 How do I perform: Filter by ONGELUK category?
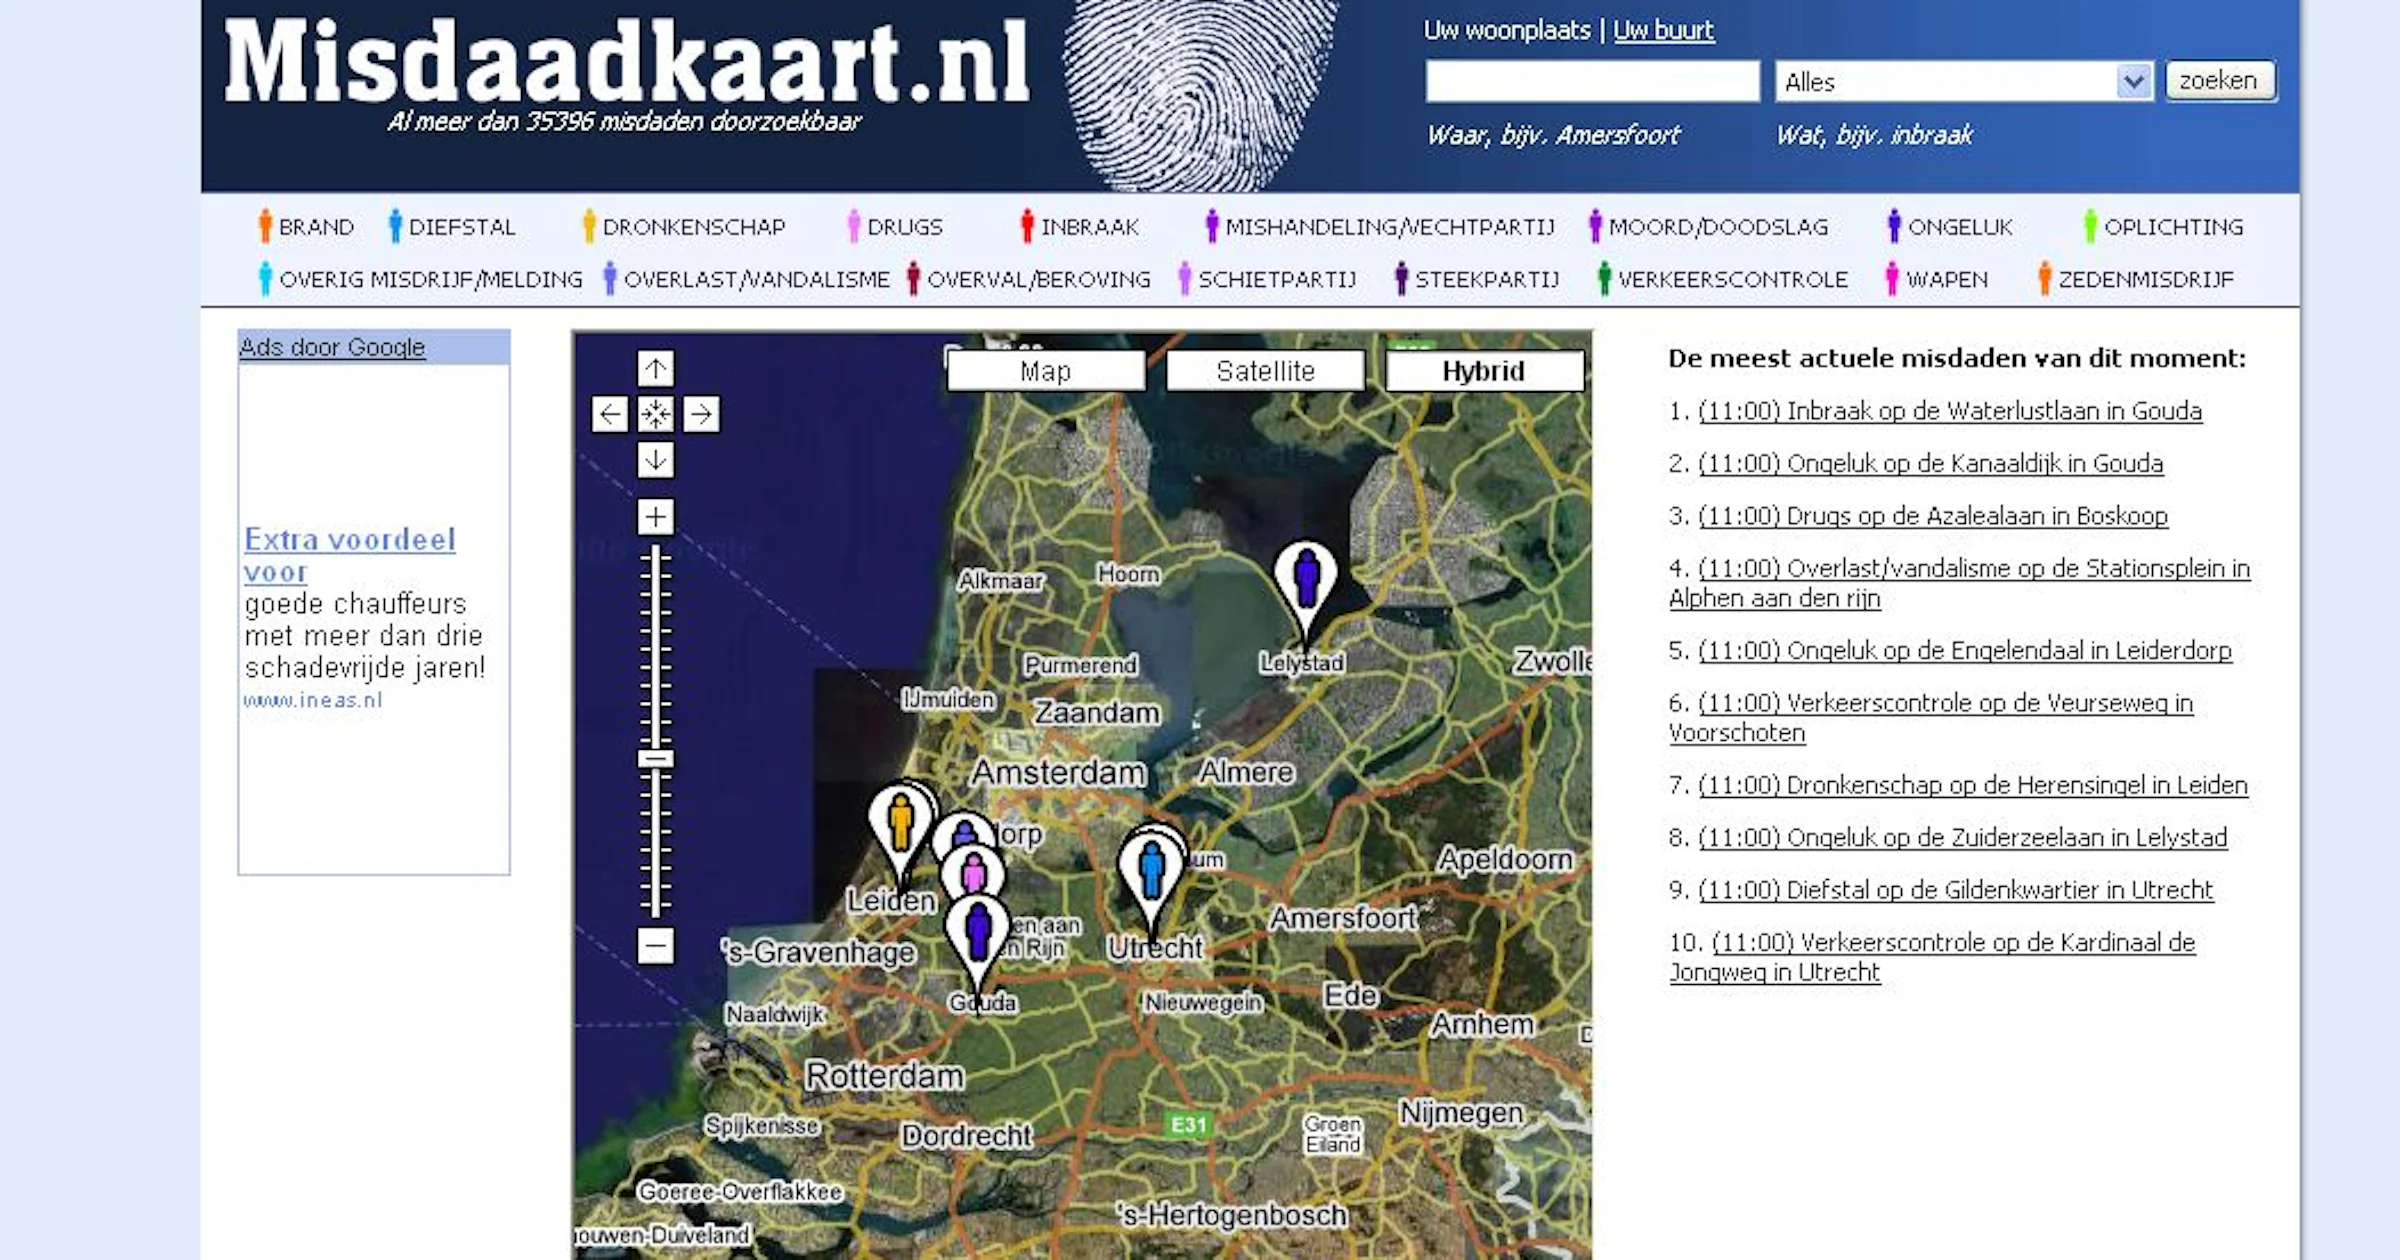(x=1950, y=226)
